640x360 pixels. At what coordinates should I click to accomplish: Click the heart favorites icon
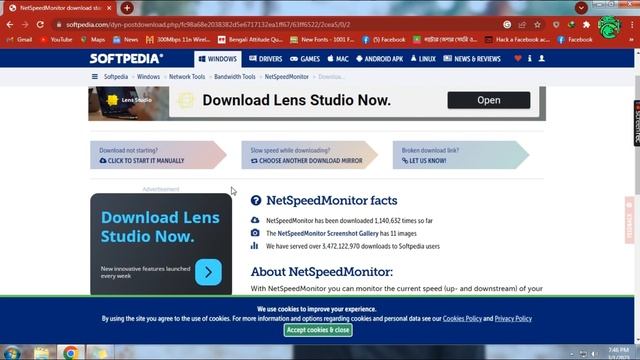point(518,59)
